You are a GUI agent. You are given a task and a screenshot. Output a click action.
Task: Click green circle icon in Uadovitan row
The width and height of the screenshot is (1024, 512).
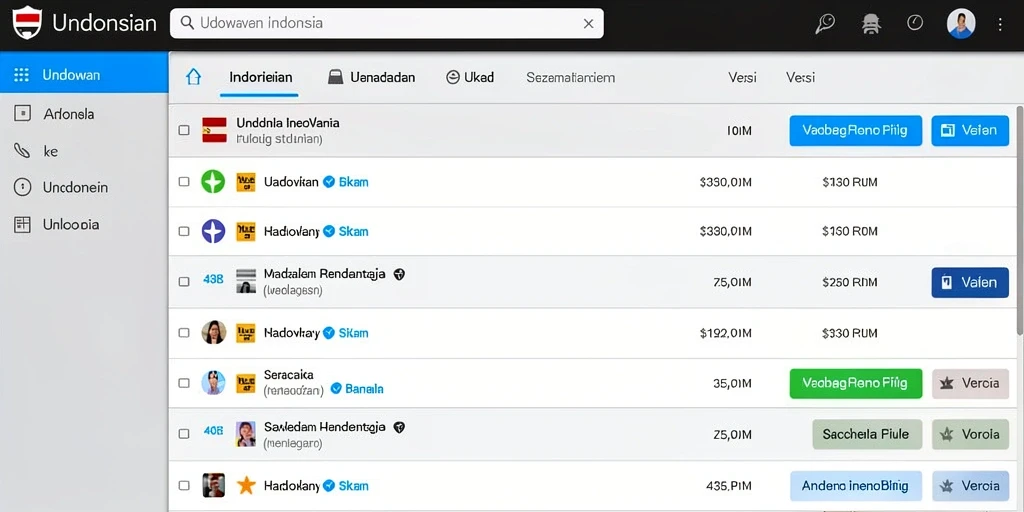(213, 182)
